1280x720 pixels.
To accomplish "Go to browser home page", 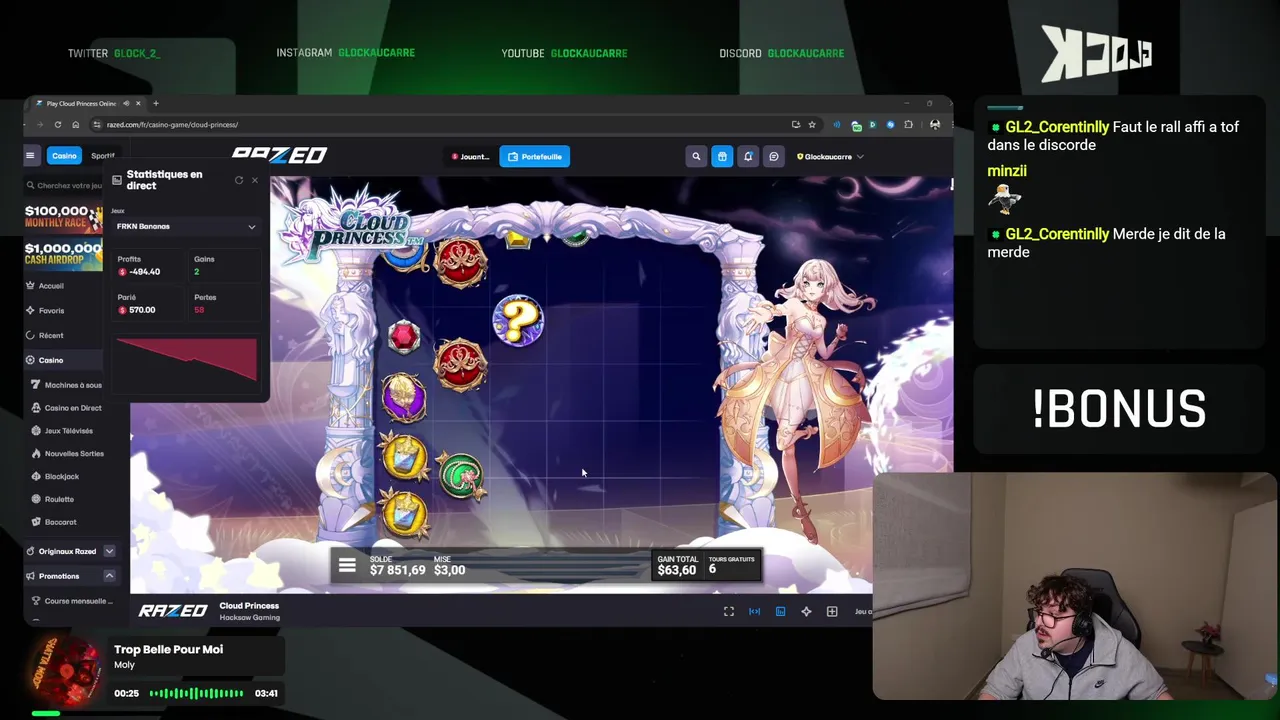I will 75,125.
